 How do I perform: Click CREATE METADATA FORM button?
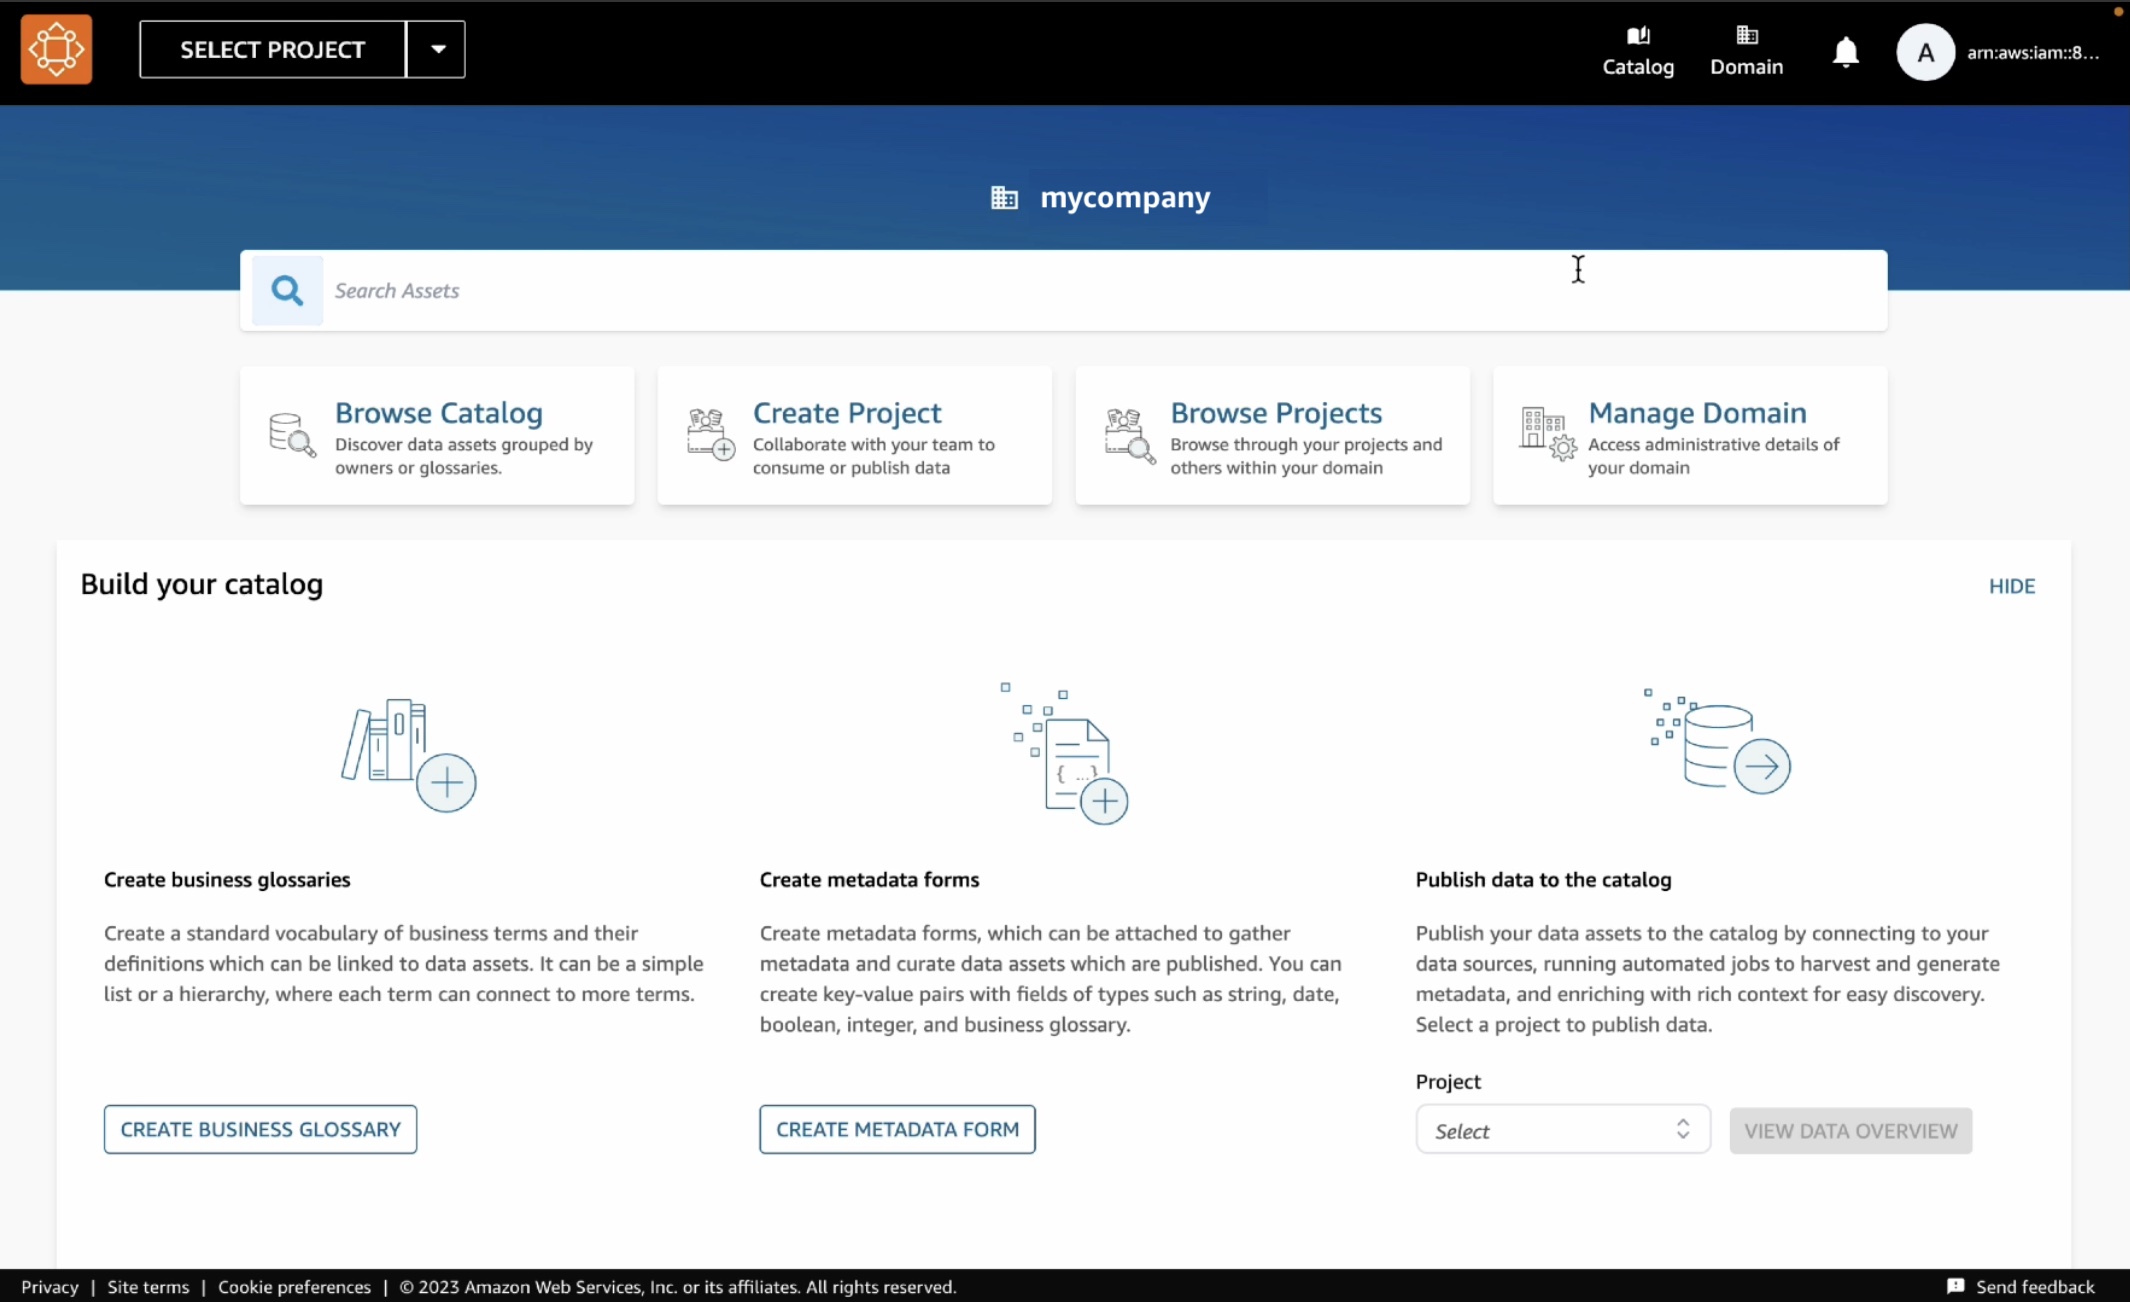(897, 1129)
